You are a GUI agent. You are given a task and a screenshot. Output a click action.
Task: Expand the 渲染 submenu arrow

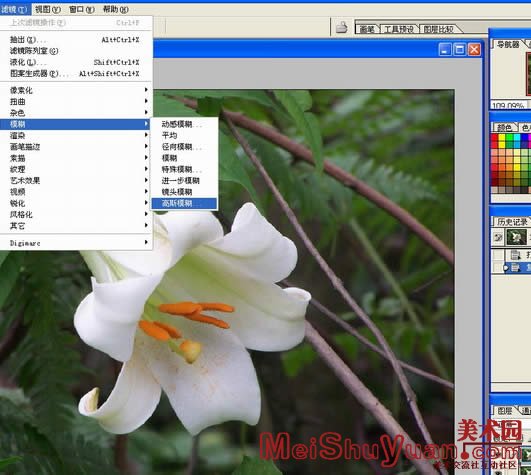(146, 135)
